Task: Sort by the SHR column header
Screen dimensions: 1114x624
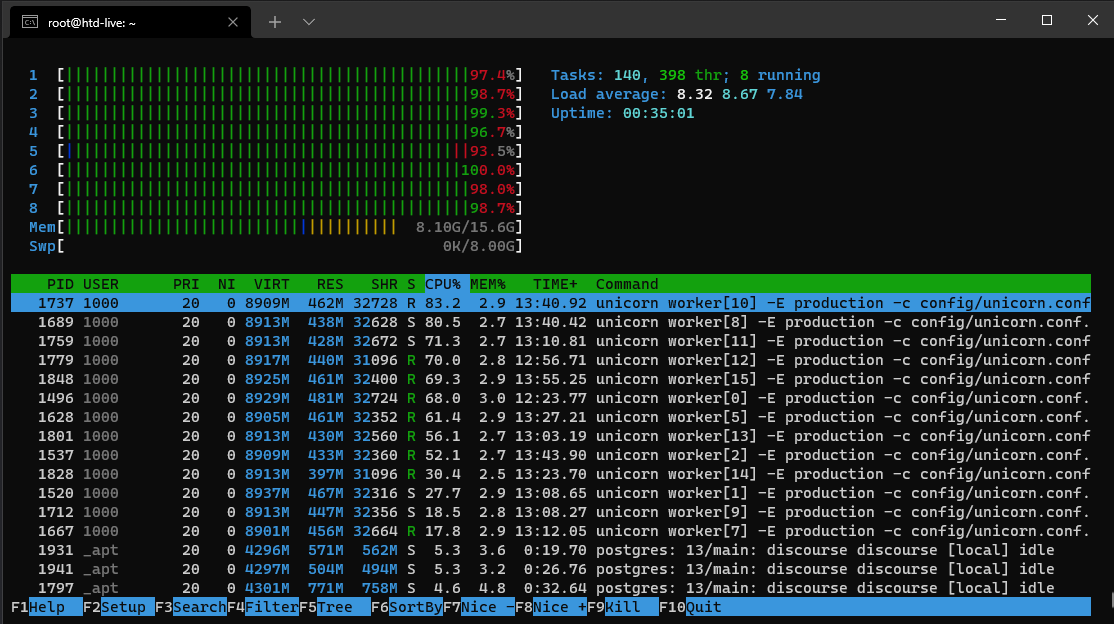Action: click(384, 284)
